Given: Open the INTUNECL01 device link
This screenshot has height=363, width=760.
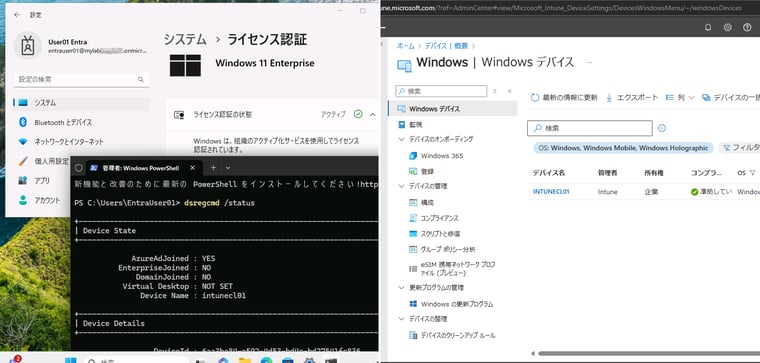Looking at the screenshot, I should (x=551, y=191).
